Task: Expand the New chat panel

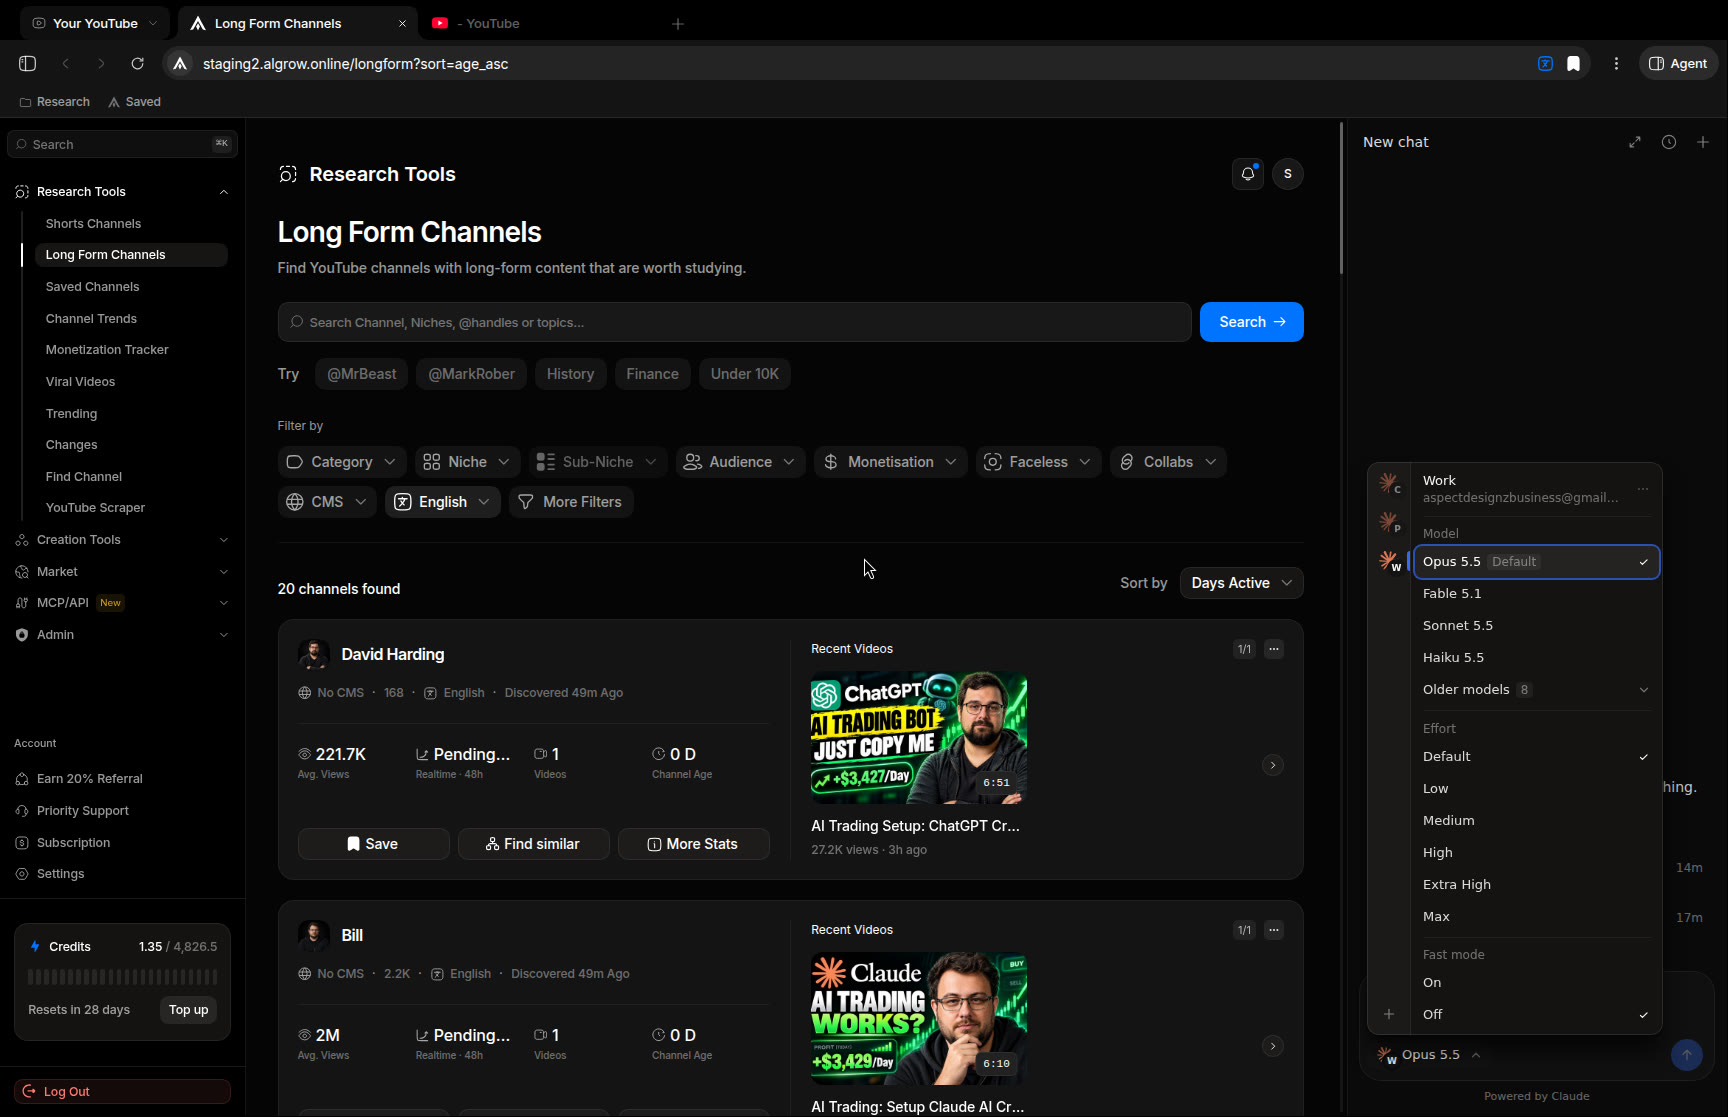Action: 1635,142
